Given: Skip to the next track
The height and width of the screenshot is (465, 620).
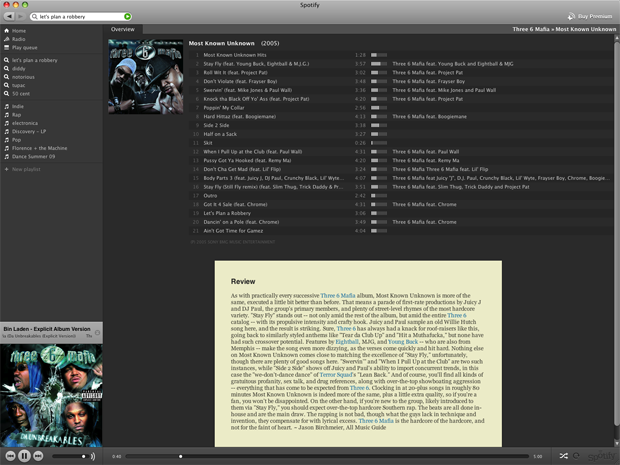Looking at the screenshot, I should [38, 456].
